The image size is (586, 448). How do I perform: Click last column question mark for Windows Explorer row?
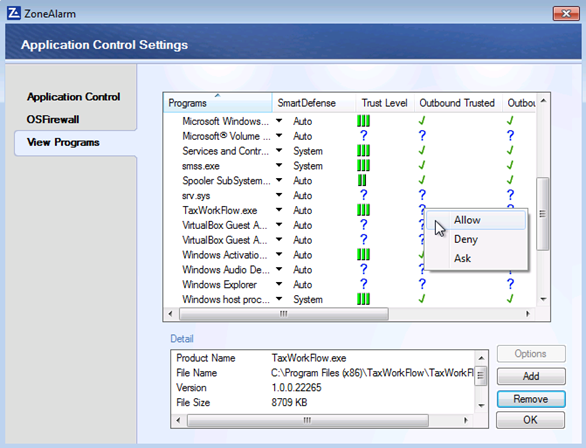click(x=510, y=284)
